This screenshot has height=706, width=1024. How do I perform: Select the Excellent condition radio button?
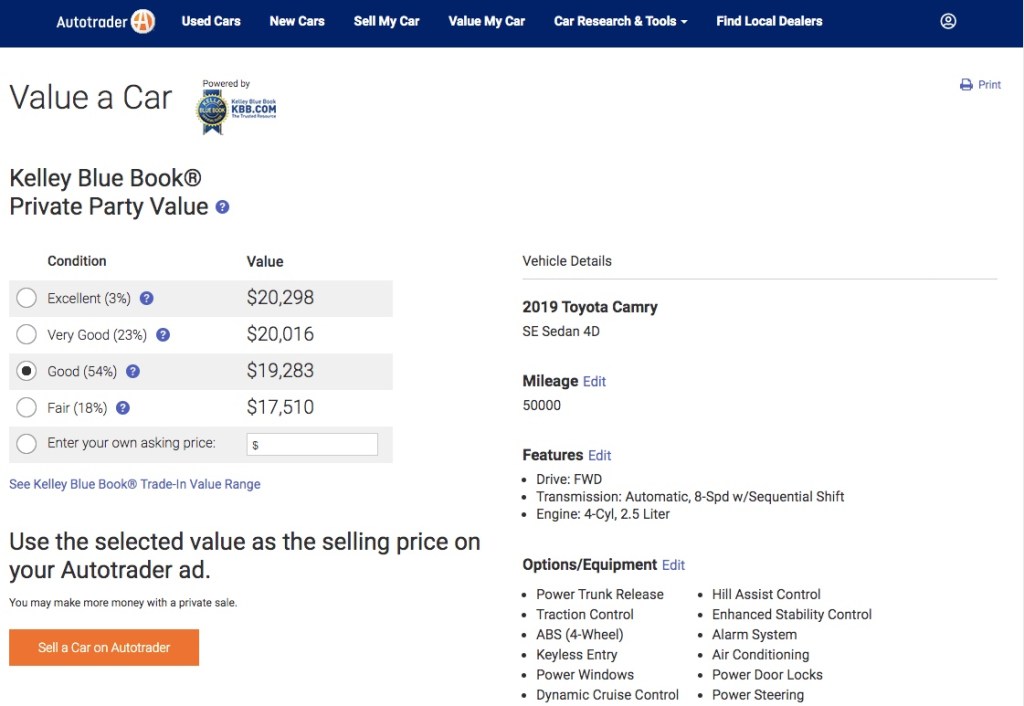click(27, 298)
